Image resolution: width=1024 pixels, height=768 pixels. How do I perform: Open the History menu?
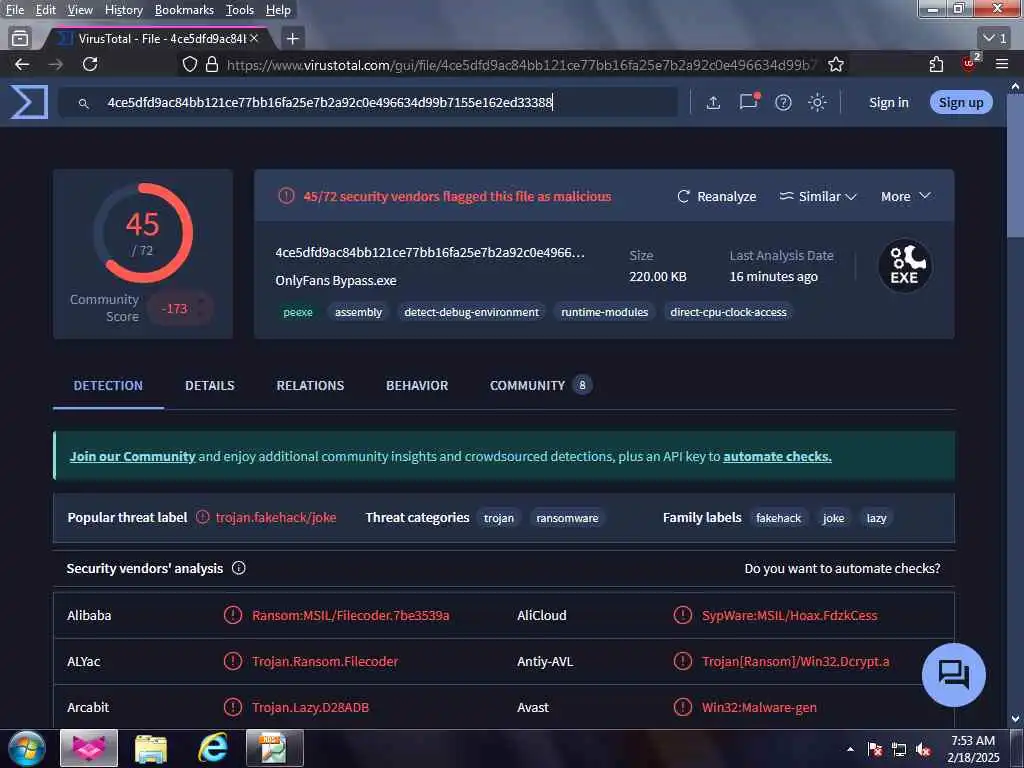[x=123, y=10]
